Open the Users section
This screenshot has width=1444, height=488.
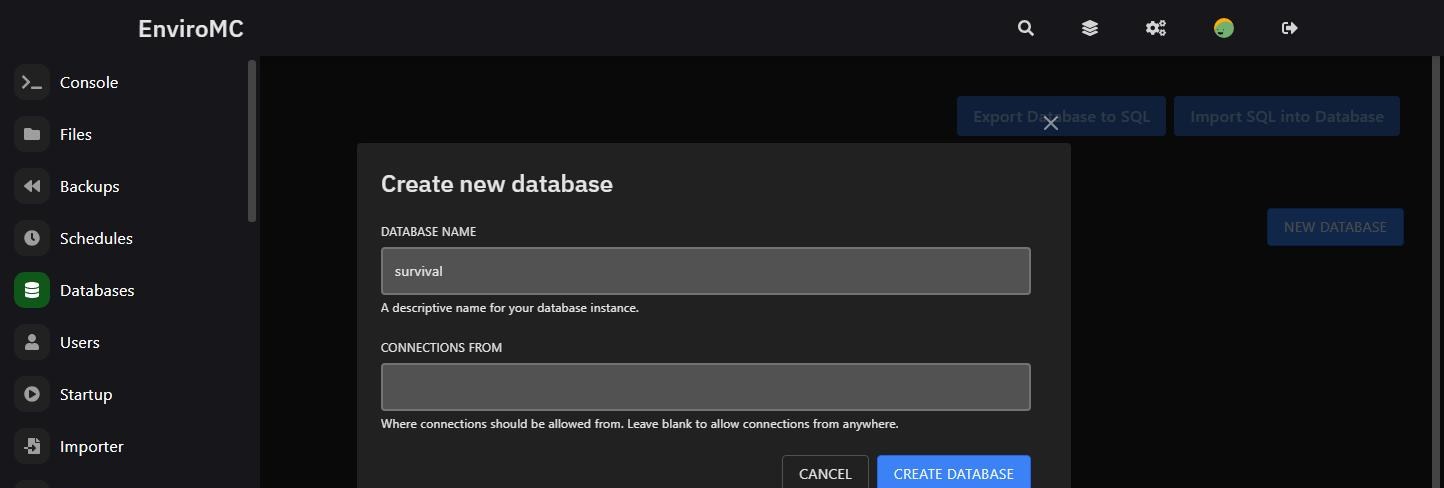80,342
